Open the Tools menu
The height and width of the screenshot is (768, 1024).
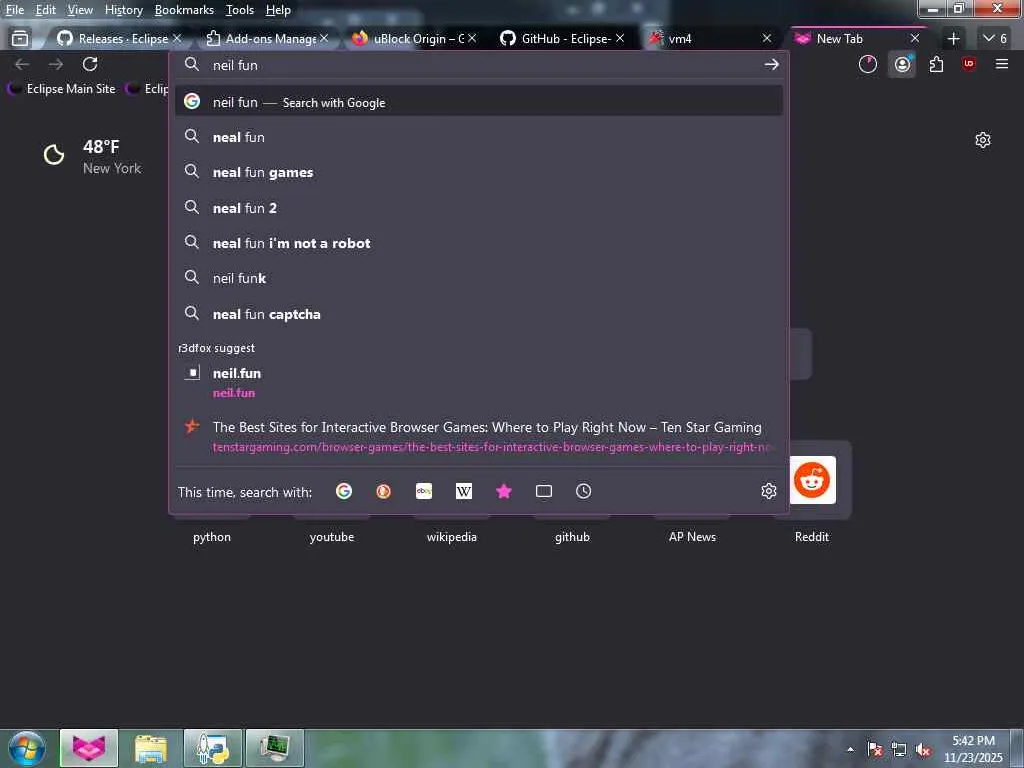pyautogui.click(x=240, y=10)
